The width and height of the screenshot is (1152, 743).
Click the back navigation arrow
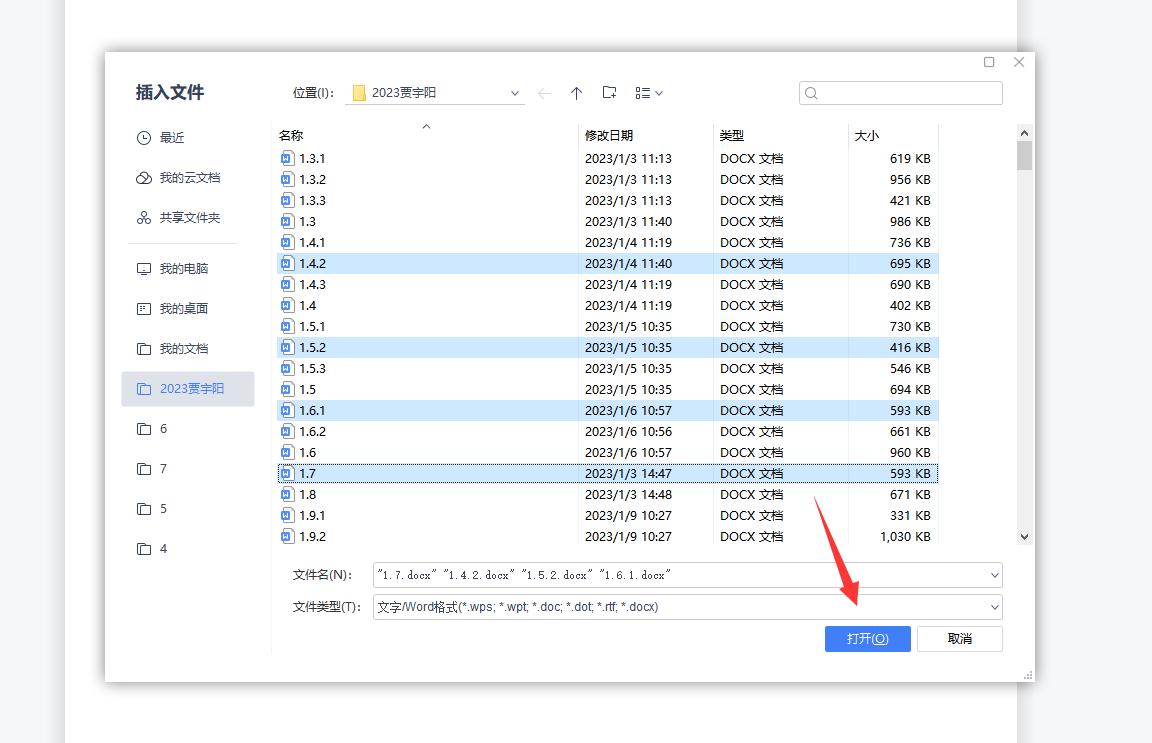(x=544, y=93)
